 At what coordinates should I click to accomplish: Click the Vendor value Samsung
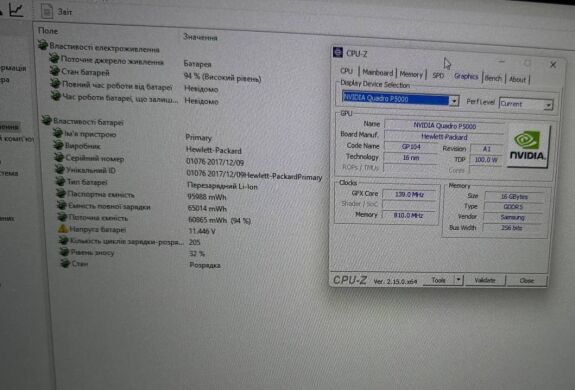[512, 218]
